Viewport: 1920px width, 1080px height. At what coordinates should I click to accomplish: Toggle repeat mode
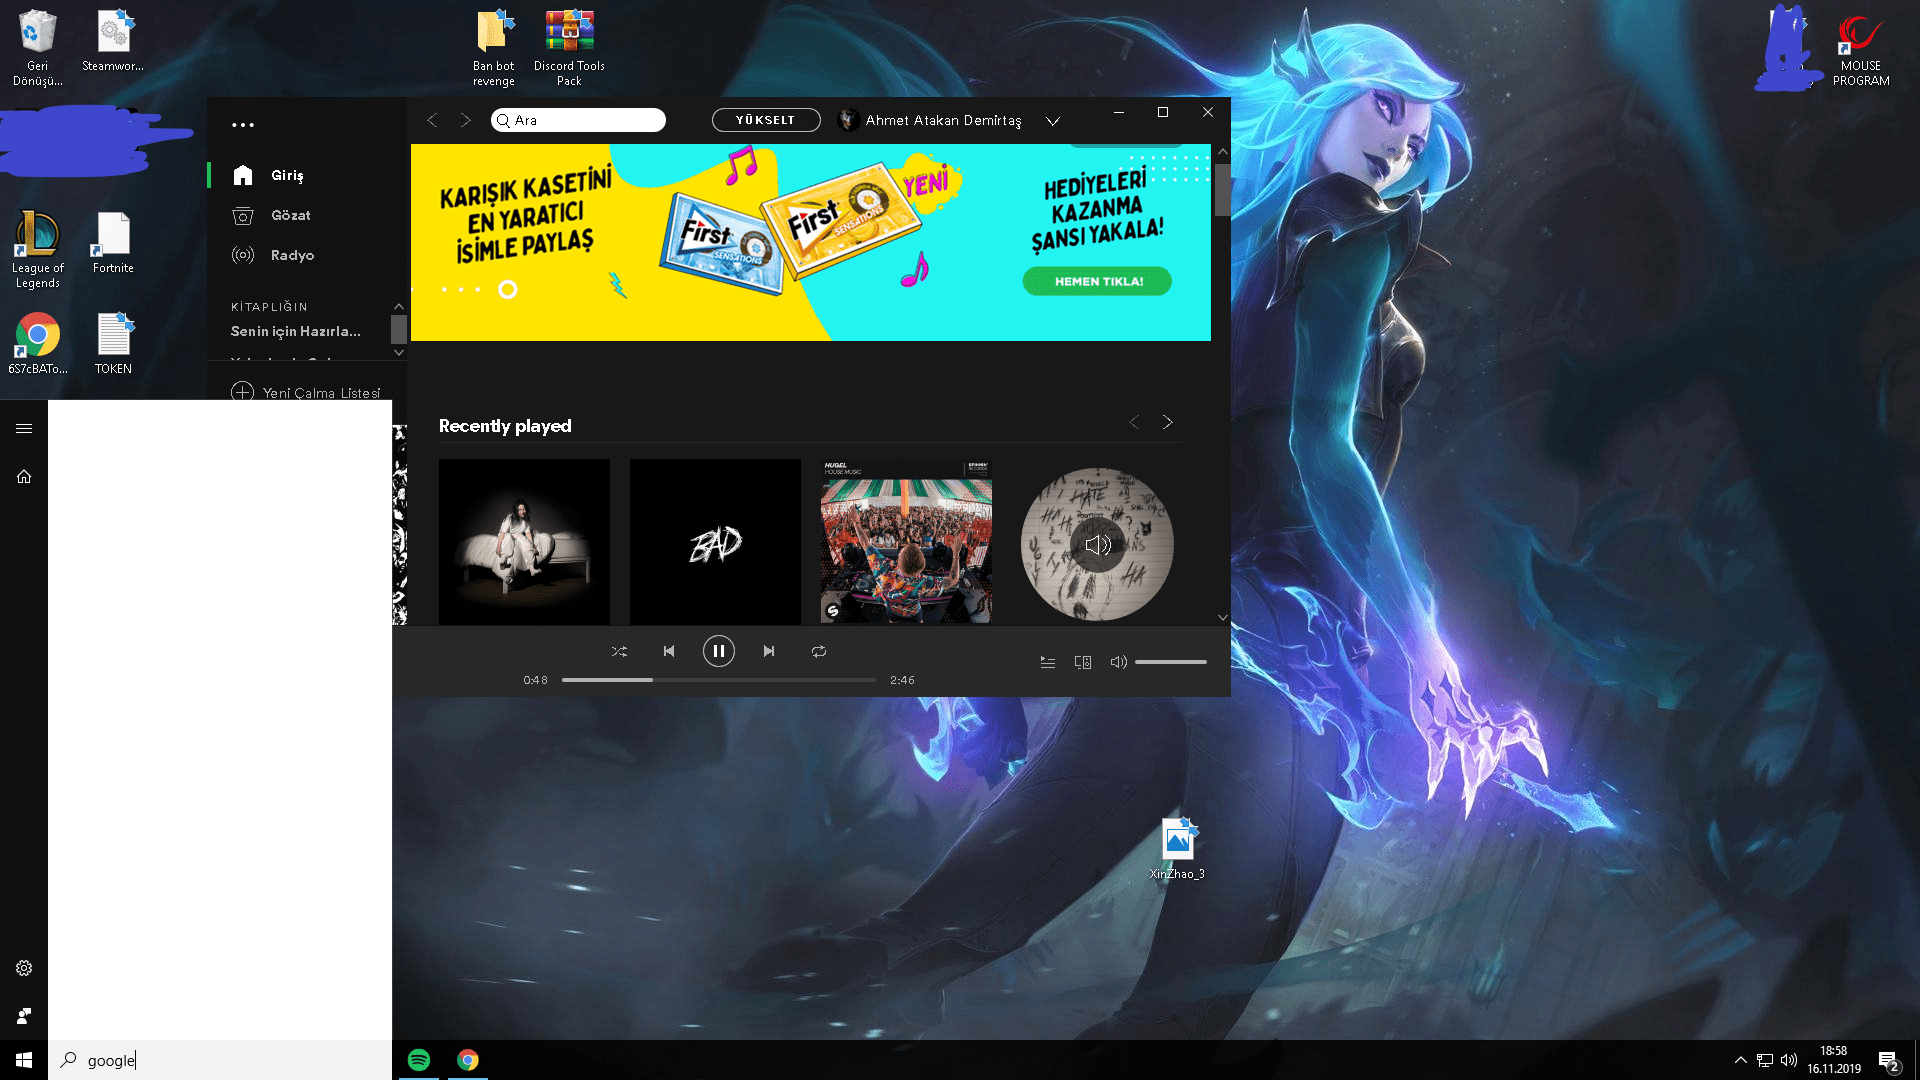pyautogui.click(x=819, y=651)
